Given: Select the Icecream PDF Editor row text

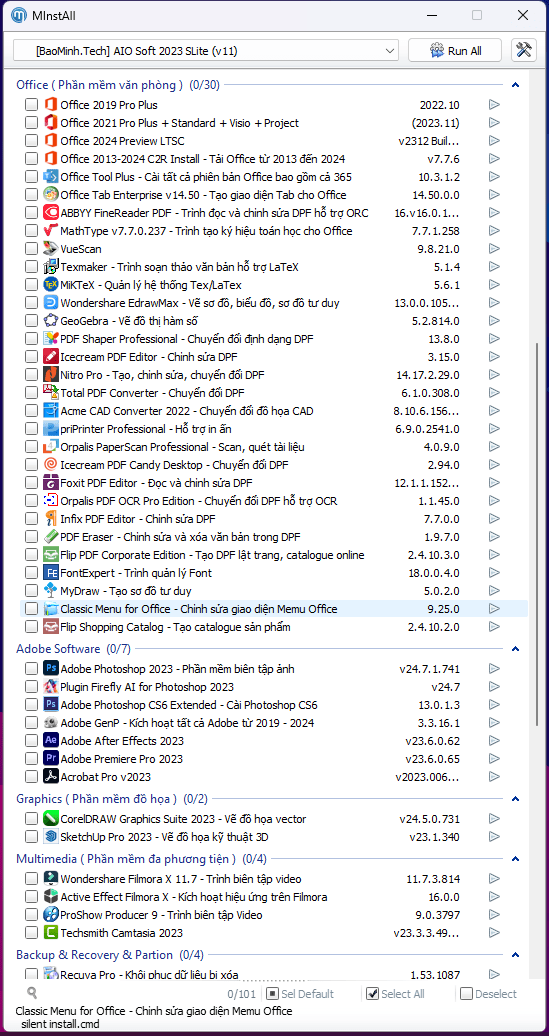Looking at the screenshot, I should pos(149,357).
